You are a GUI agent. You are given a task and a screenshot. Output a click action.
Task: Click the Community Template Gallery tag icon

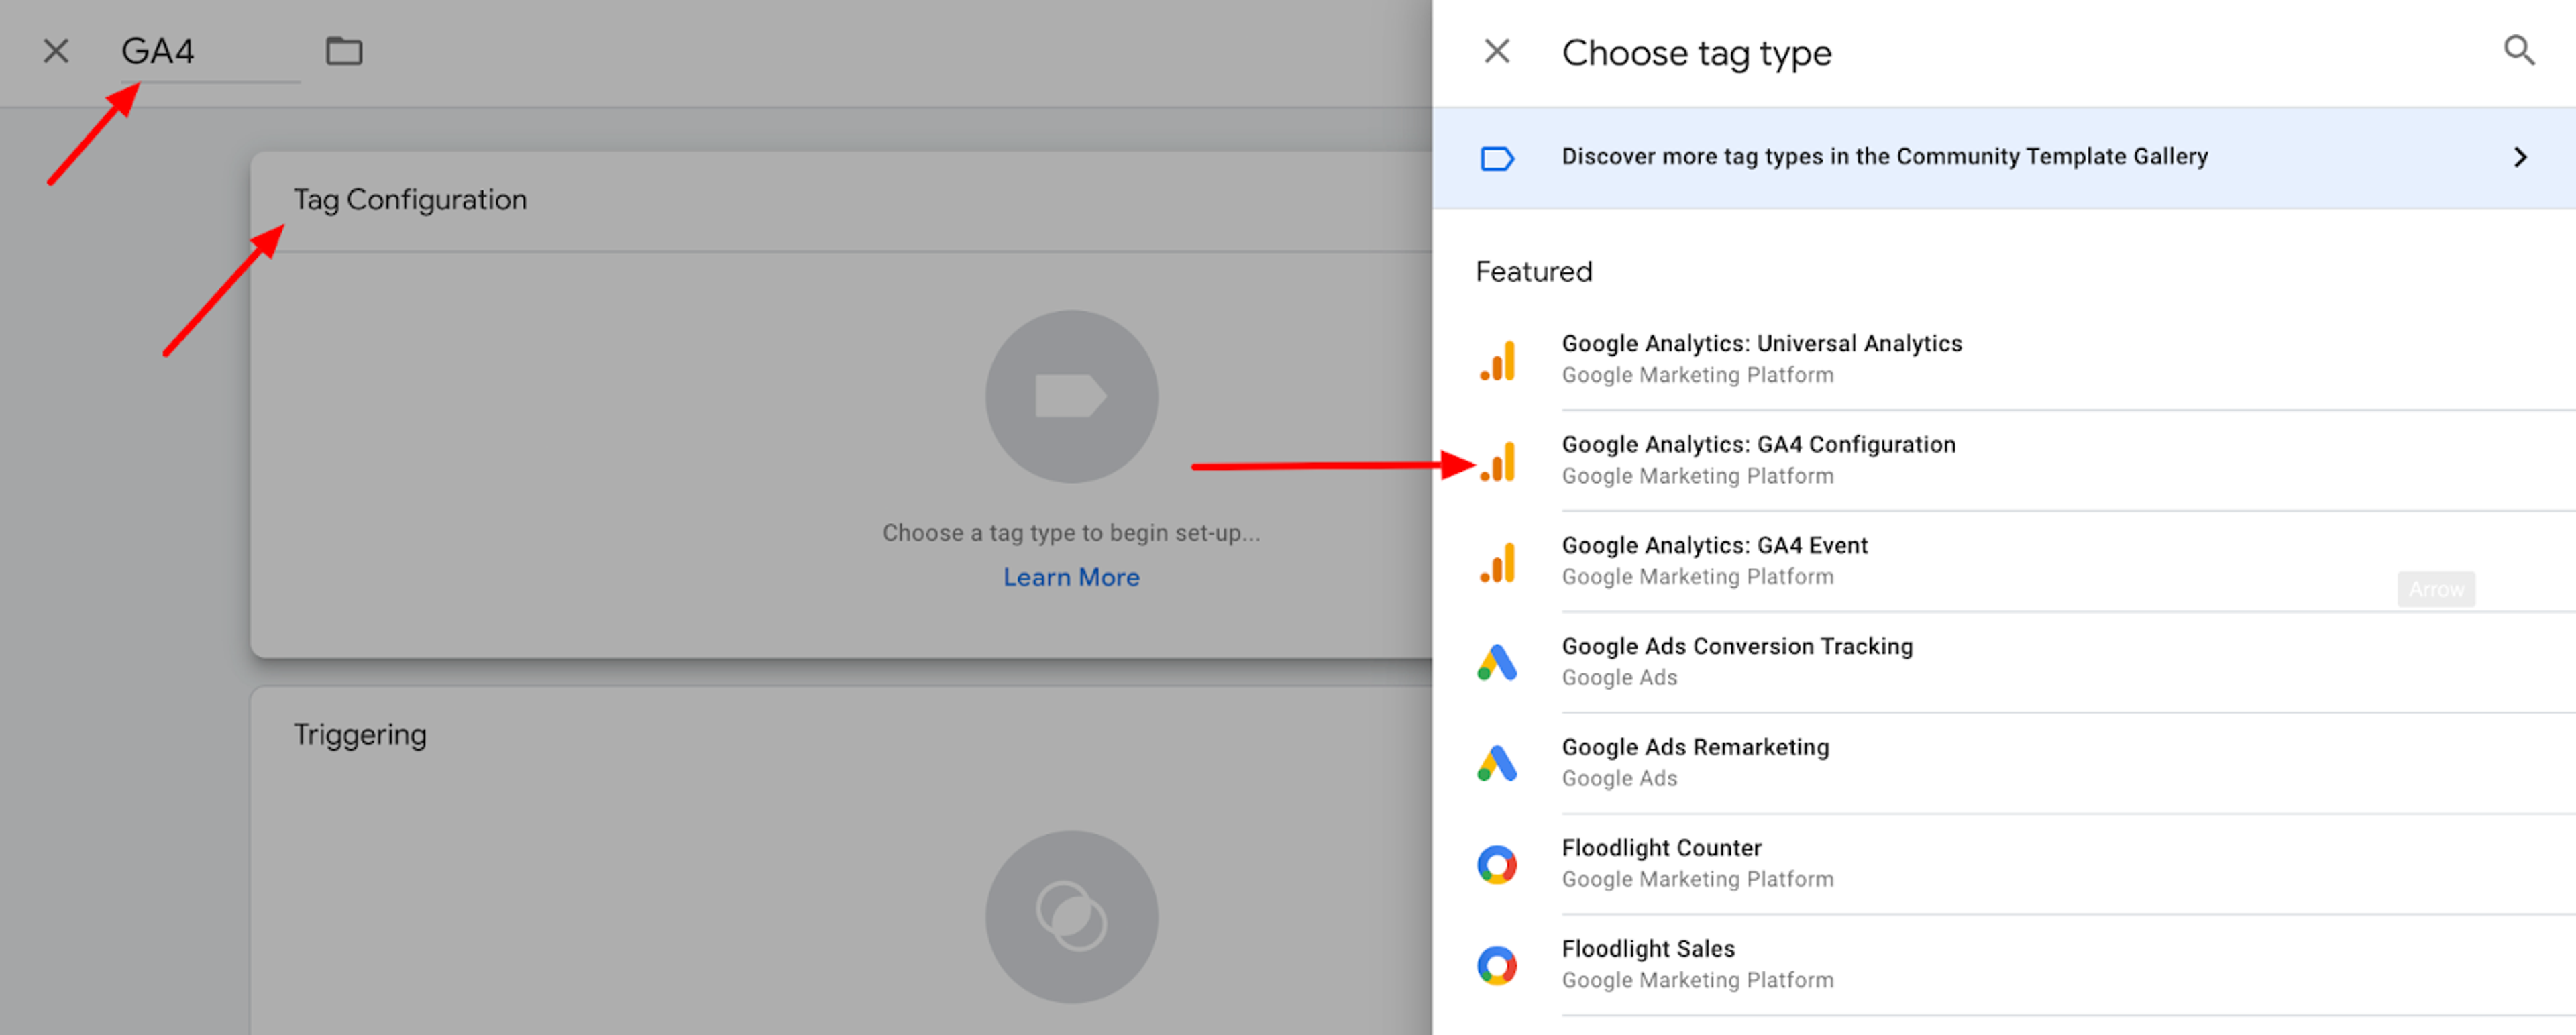(1496, 158)
